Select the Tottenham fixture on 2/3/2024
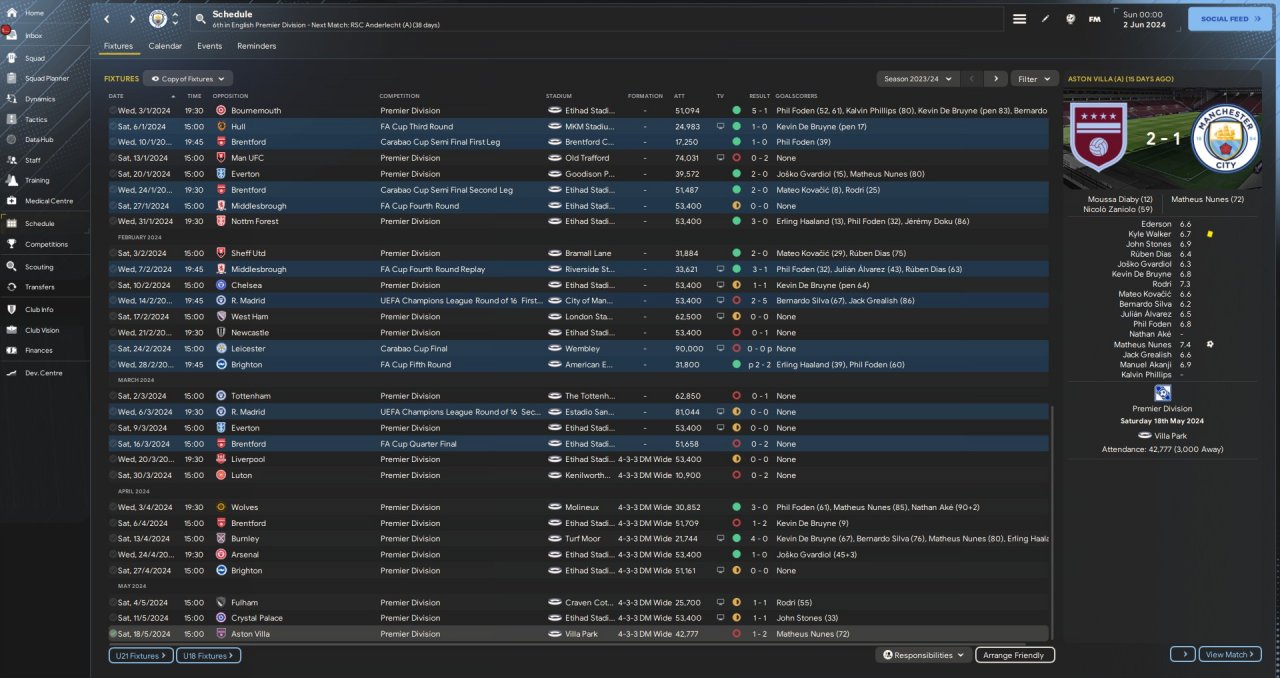Viewport: 1280px width, 678px height. pos(579,396)
